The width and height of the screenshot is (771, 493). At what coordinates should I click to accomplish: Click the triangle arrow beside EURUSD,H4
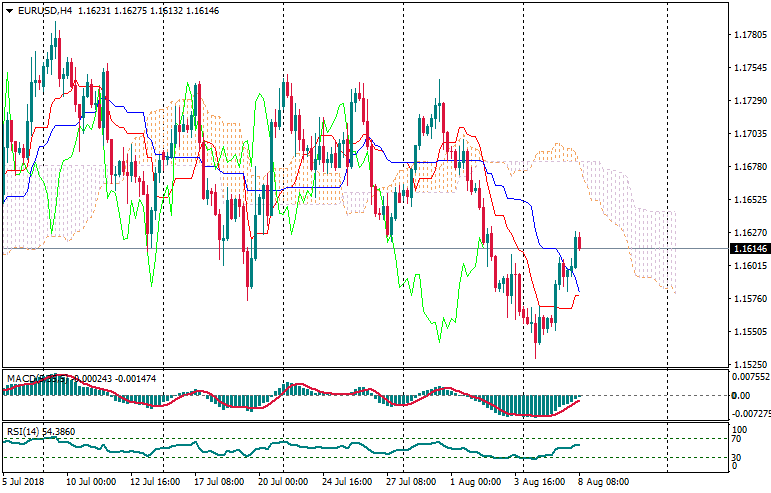8,10
